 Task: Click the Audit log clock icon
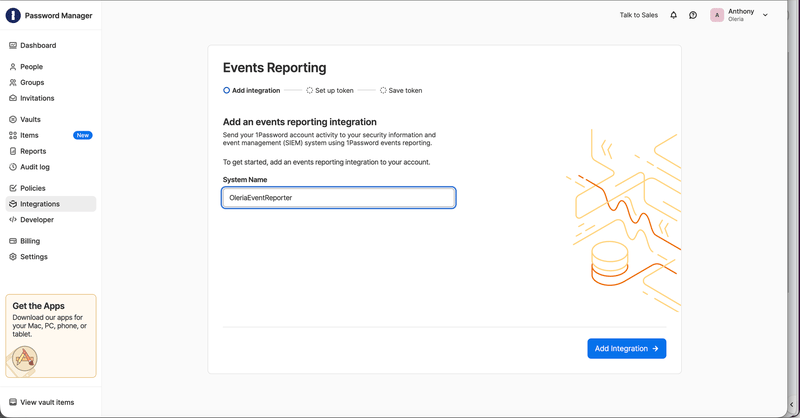point(13,167)
